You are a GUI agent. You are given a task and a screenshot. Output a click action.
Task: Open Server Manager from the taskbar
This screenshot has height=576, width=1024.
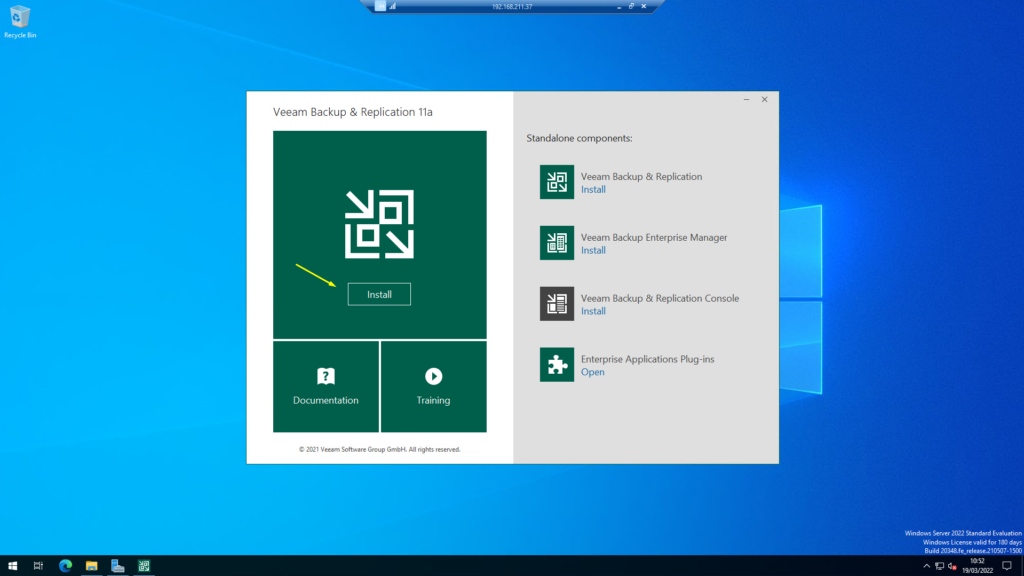pyautogui.click(x=118, y=566)
